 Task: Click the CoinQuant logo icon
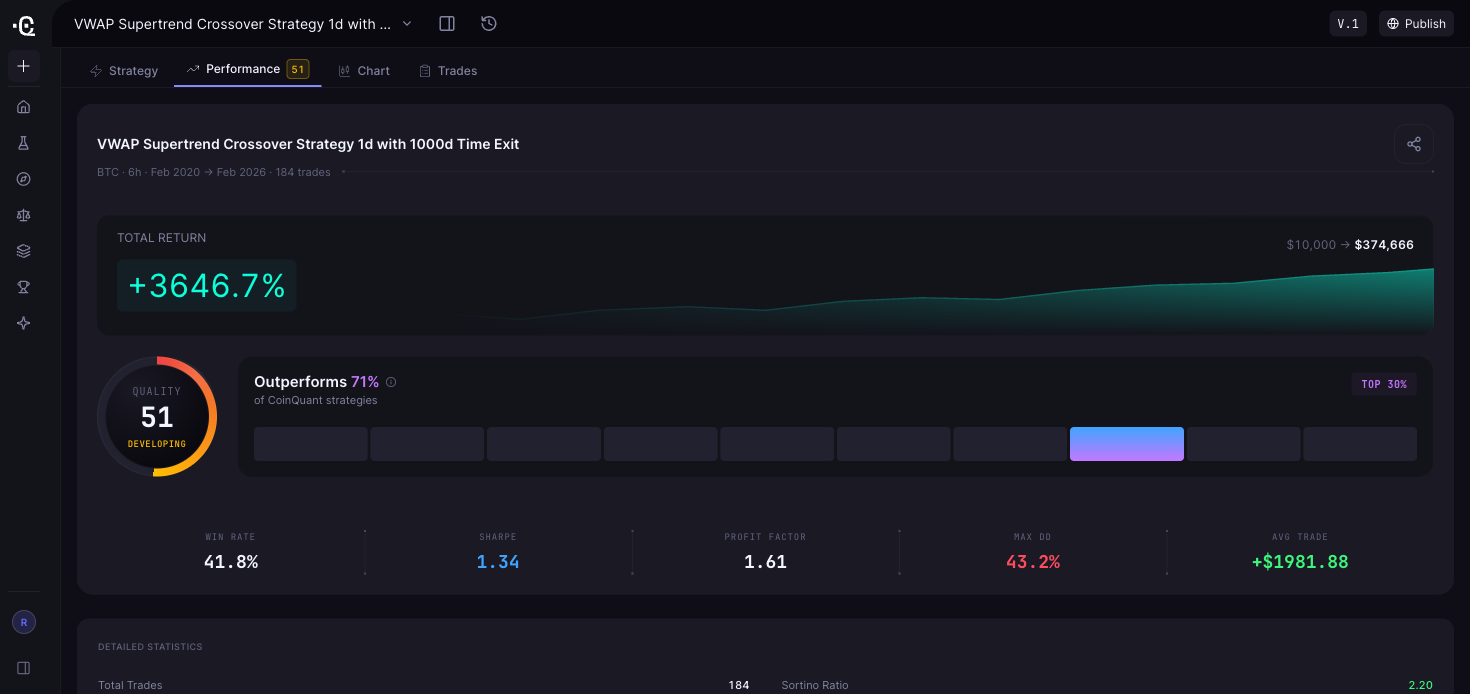[x=24, y=25]
